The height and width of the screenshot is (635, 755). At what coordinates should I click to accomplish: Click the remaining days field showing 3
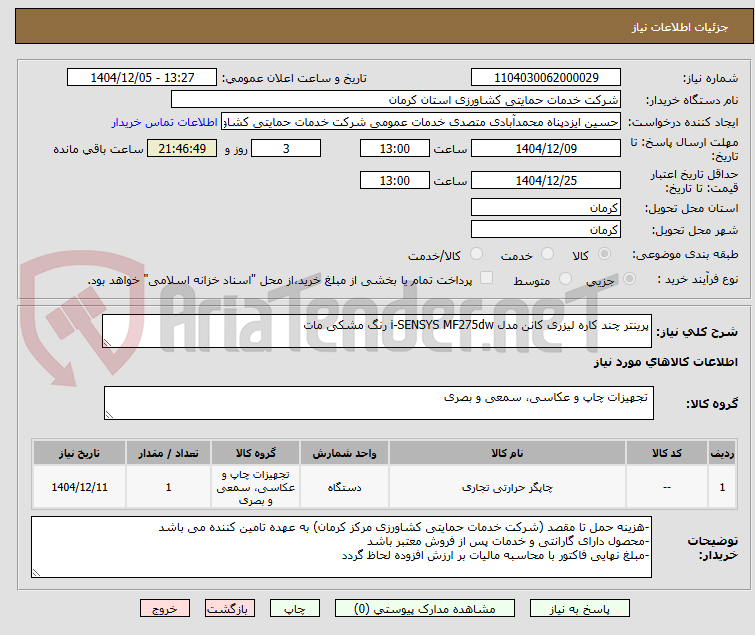pos(286,148)
